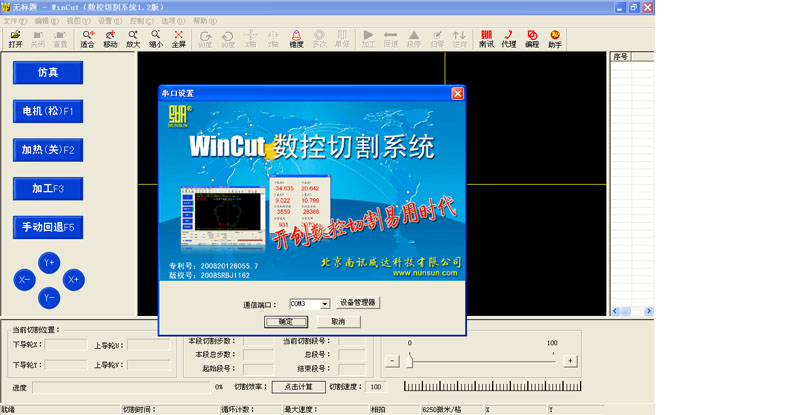Click the minus button beside the slider
800x415 pixels.
point(392,361)
